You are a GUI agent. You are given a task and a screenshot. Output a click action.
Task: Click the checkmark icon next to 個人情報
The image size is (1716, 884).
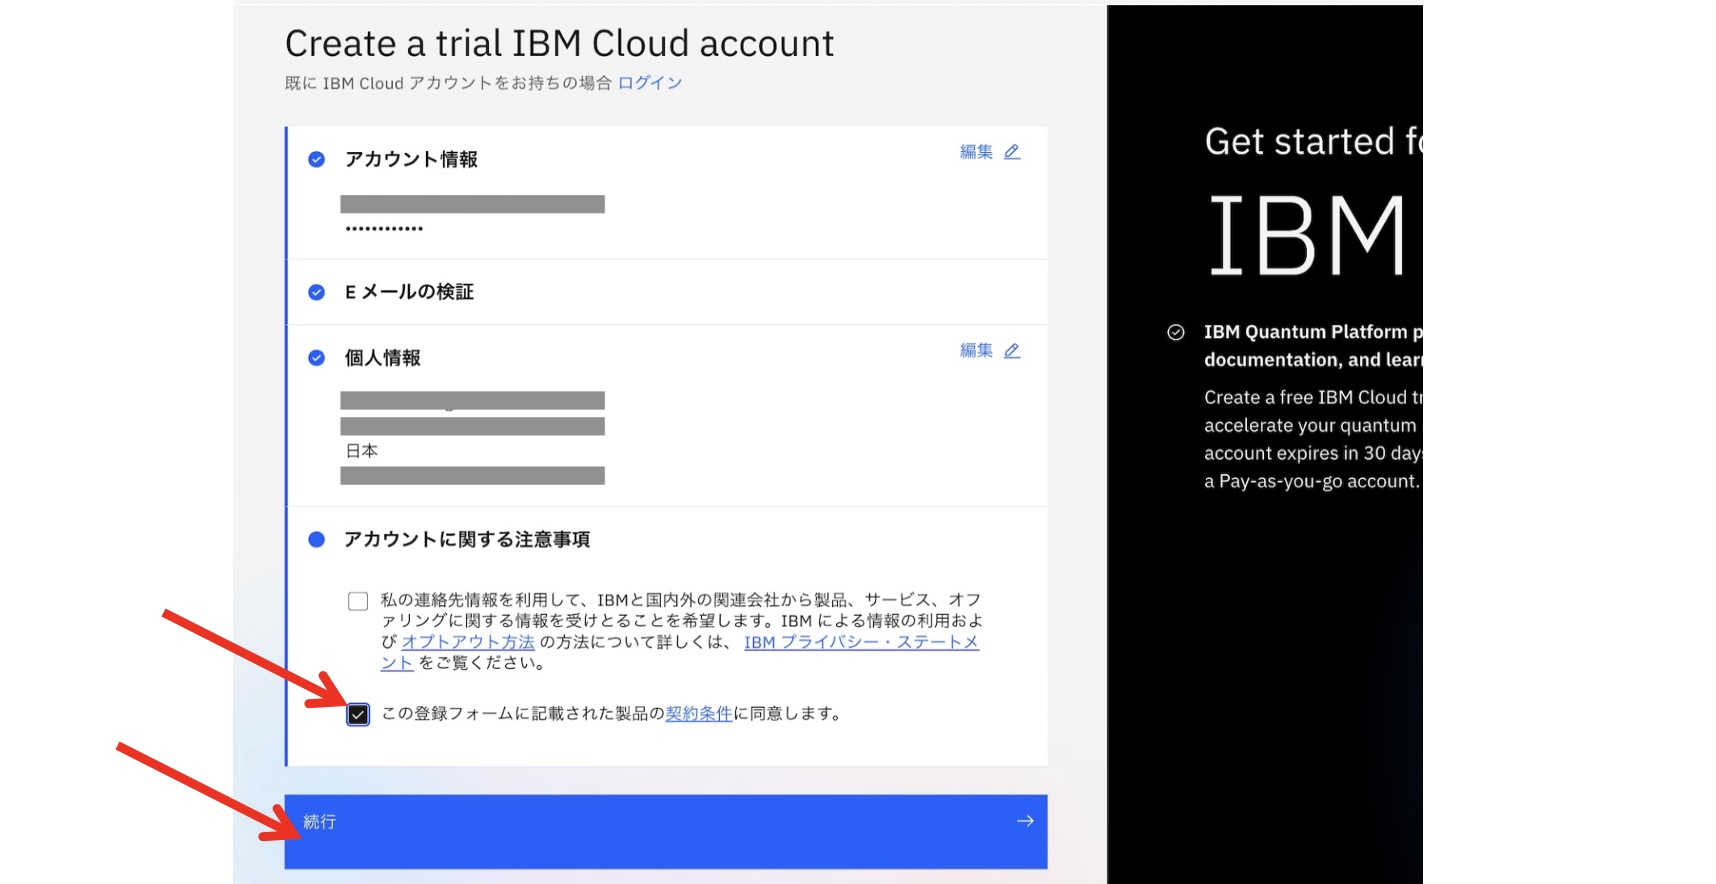(316, 358)
